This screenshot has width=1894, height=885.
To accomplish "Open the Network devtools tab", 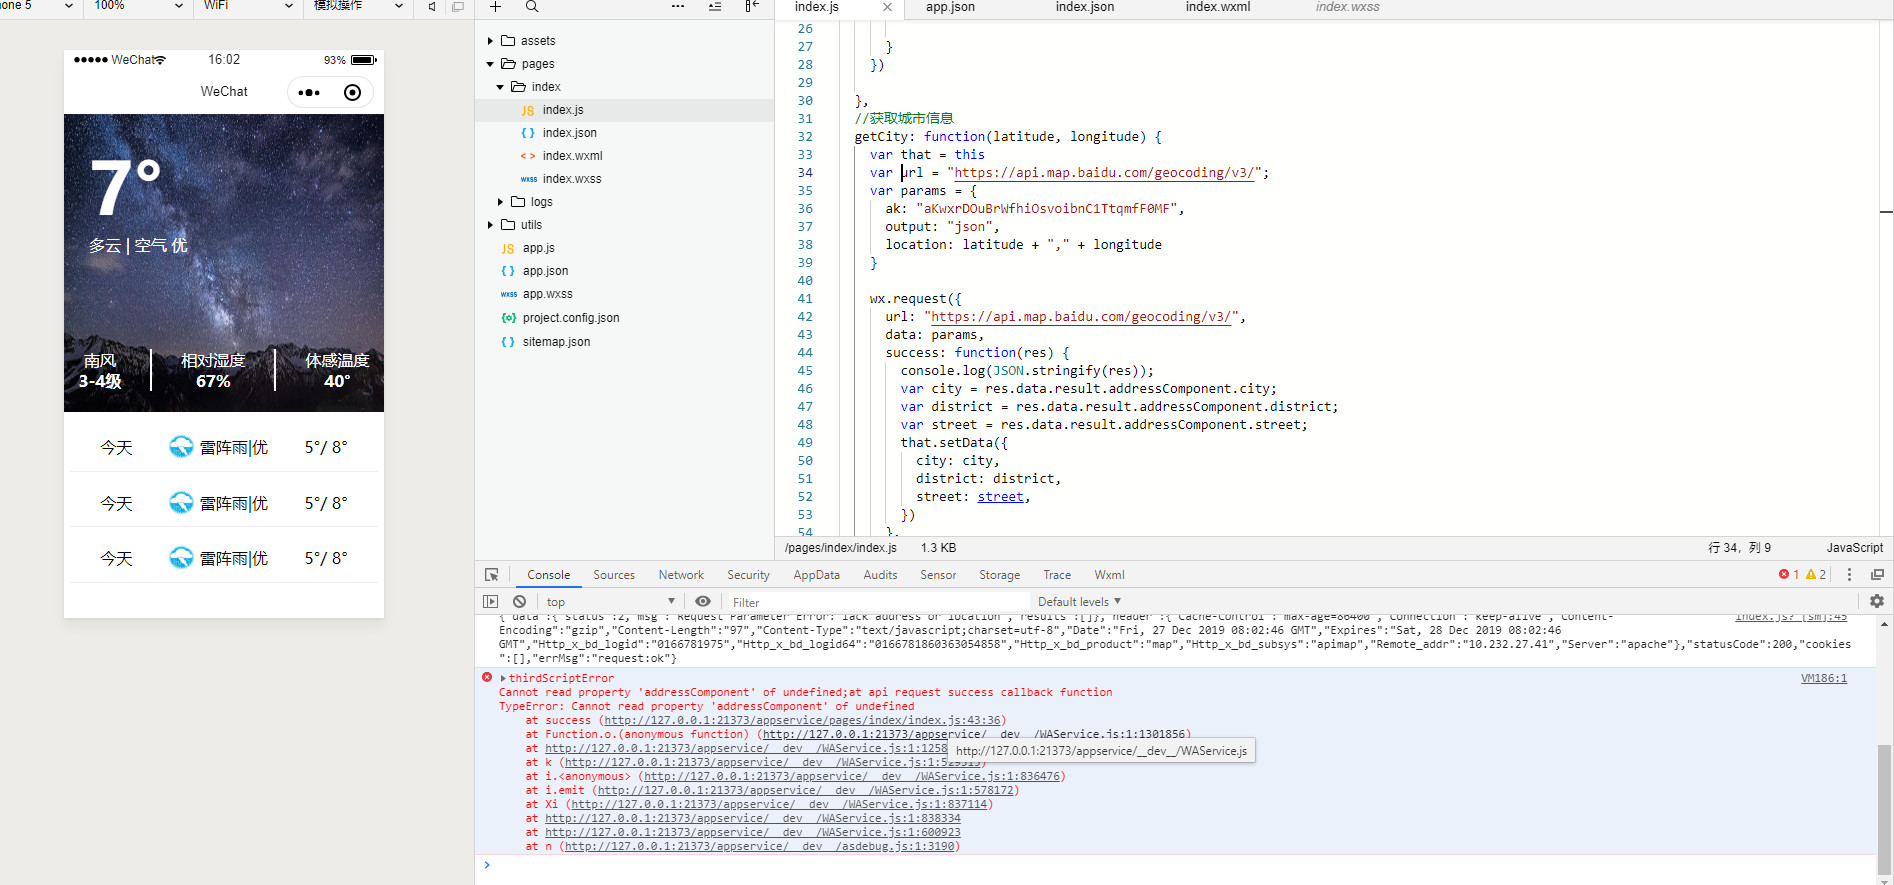I will pos(681,575).
